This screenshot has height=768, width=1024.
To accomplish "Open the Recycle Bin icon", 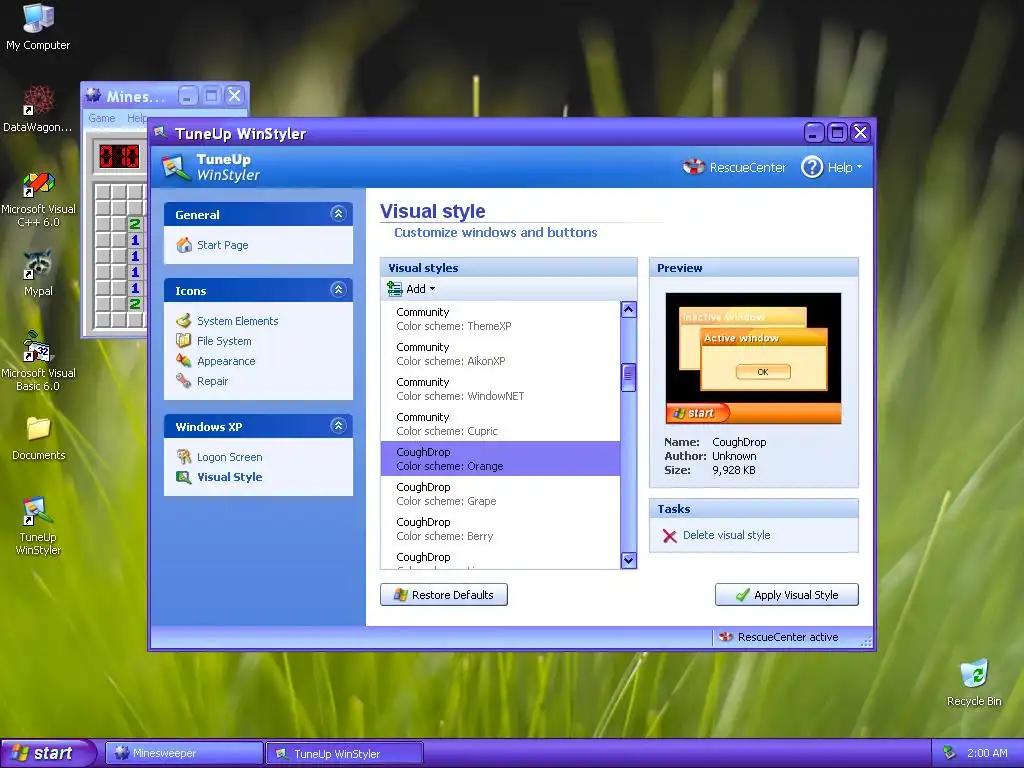I will 974,674.
